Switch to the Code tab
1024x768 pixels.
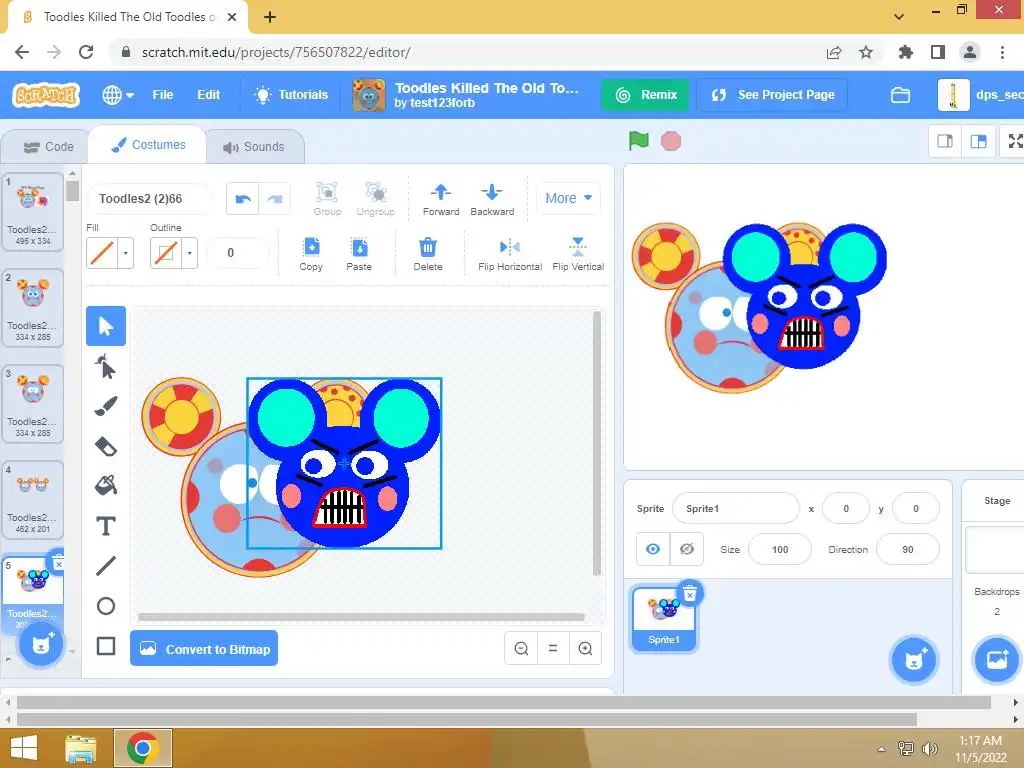pos(48,147)
